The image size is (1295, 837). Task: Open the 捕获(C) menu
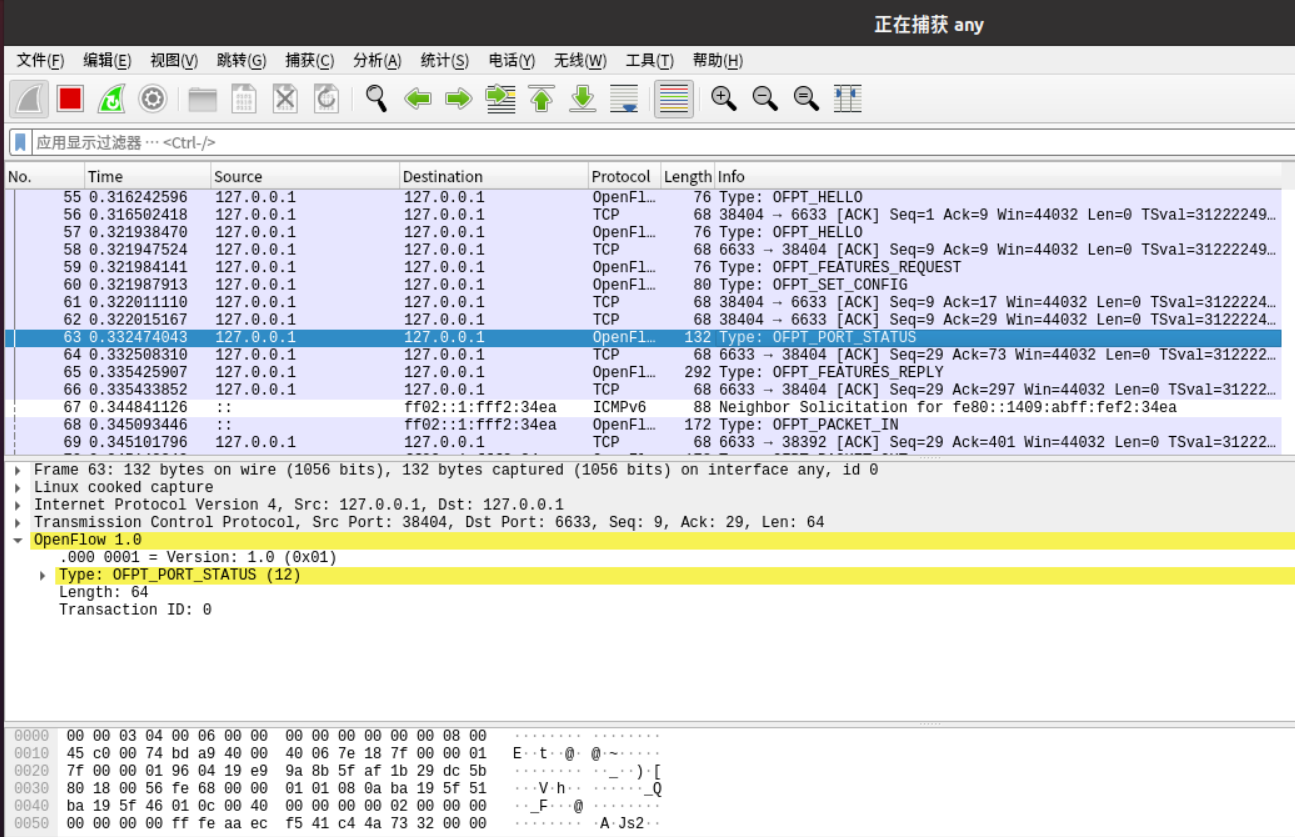309,60
